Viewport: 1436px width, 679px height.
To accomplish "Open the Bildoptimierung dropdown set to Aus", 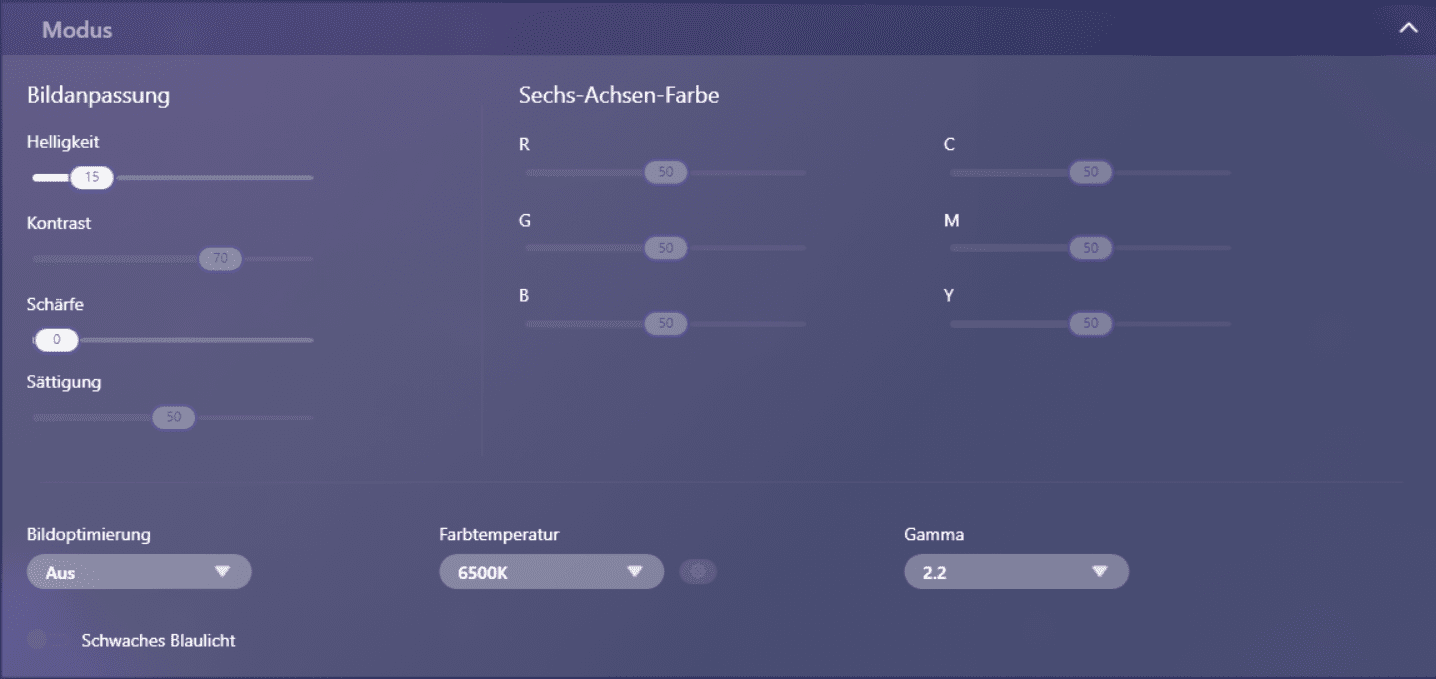I will [x=138, y=572].
